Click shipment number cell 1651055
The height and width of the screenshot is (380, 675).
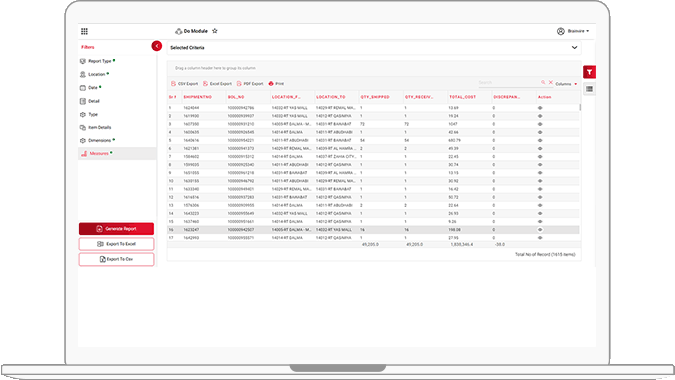click(x=191, y=173)
